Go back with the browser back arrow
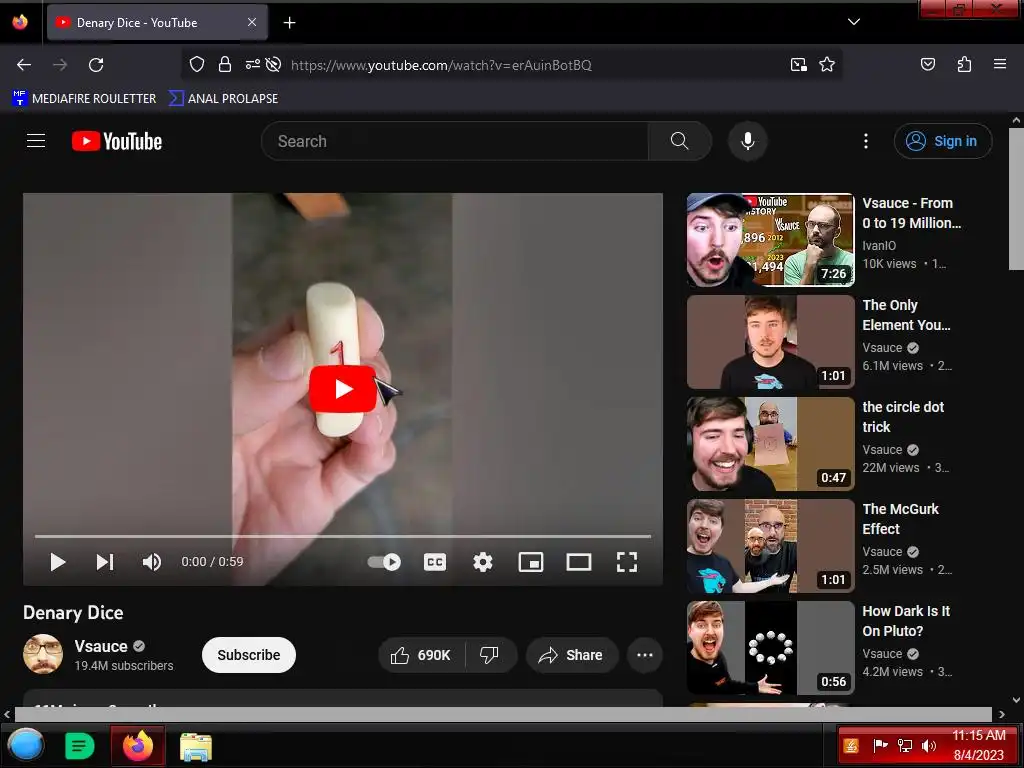 [24, 65]
